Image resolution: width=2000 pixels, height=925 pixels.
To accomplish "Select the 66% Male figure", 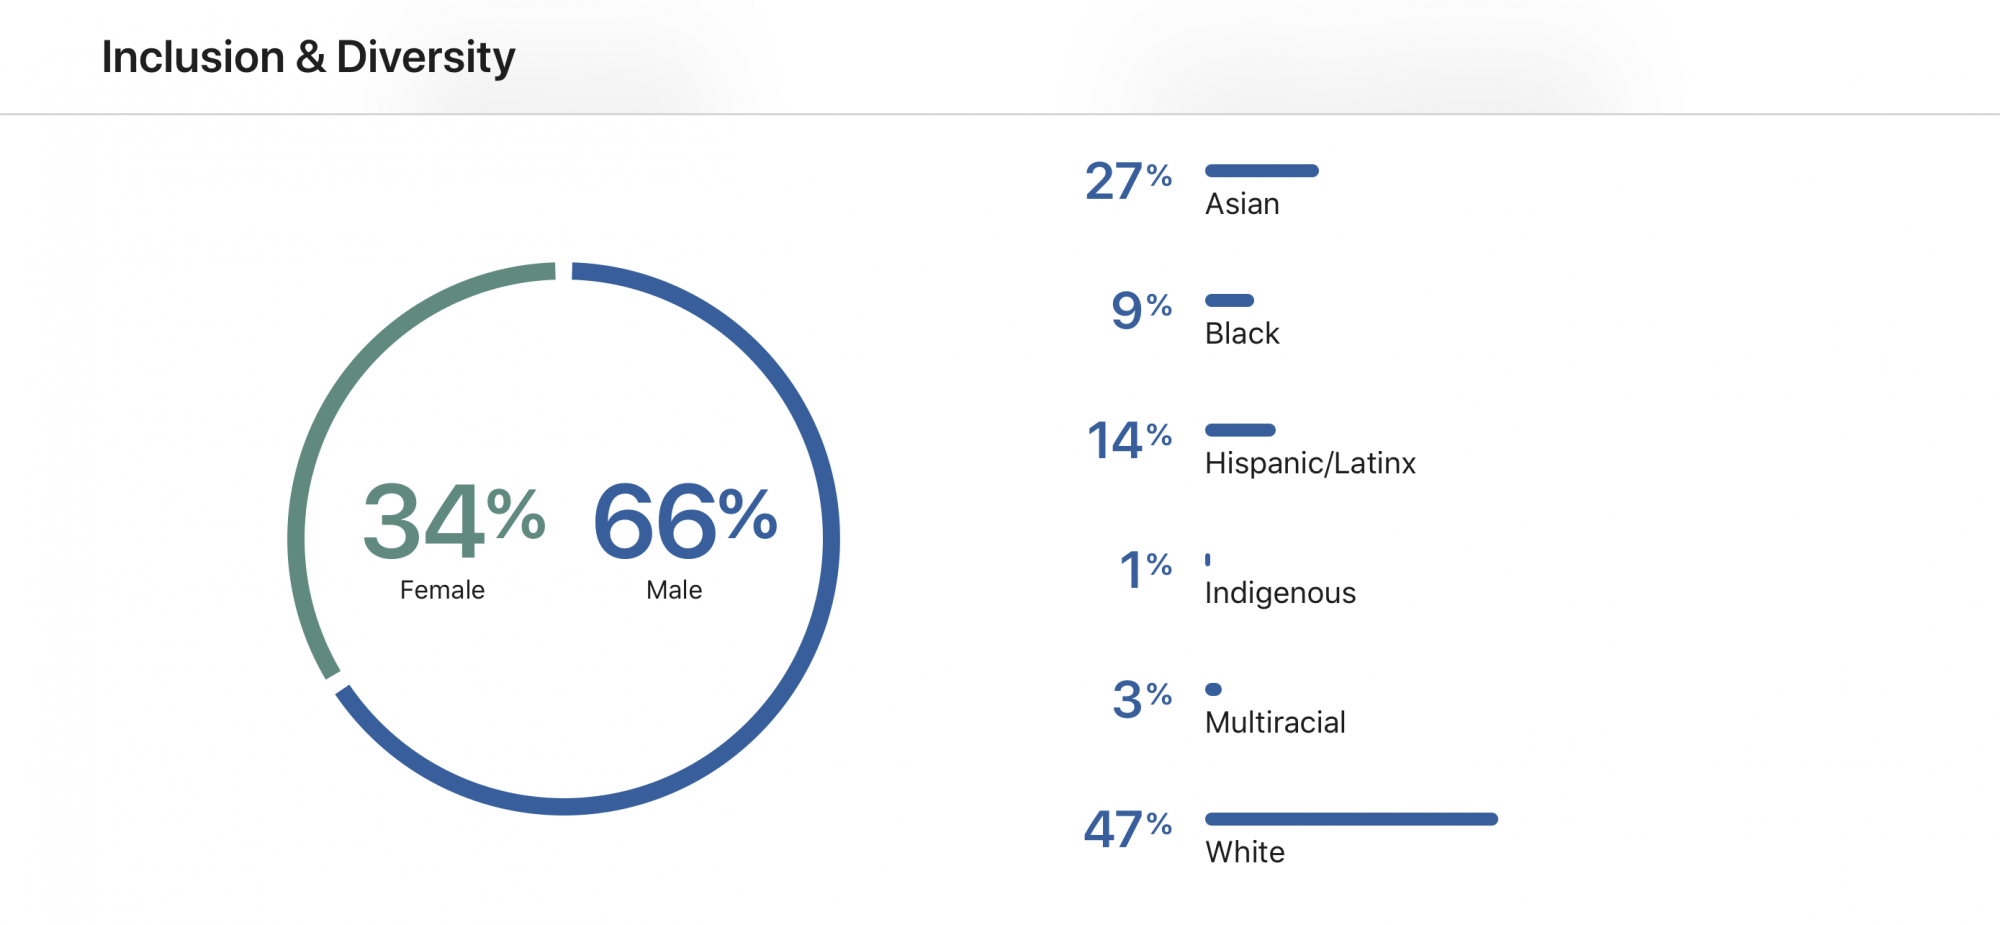I will tap(685, 520).
